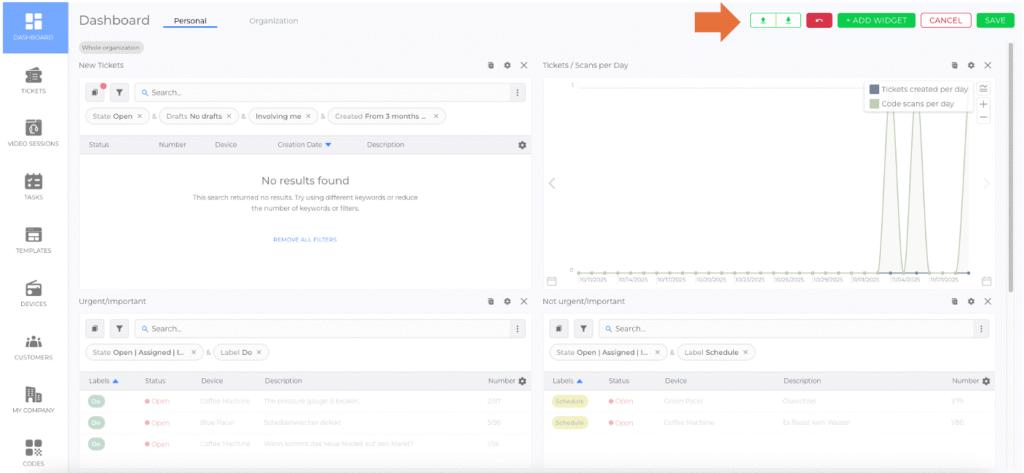Open Not urgent/Important widget settings
Screen dimensions: 1024x473
coord(971,301)
